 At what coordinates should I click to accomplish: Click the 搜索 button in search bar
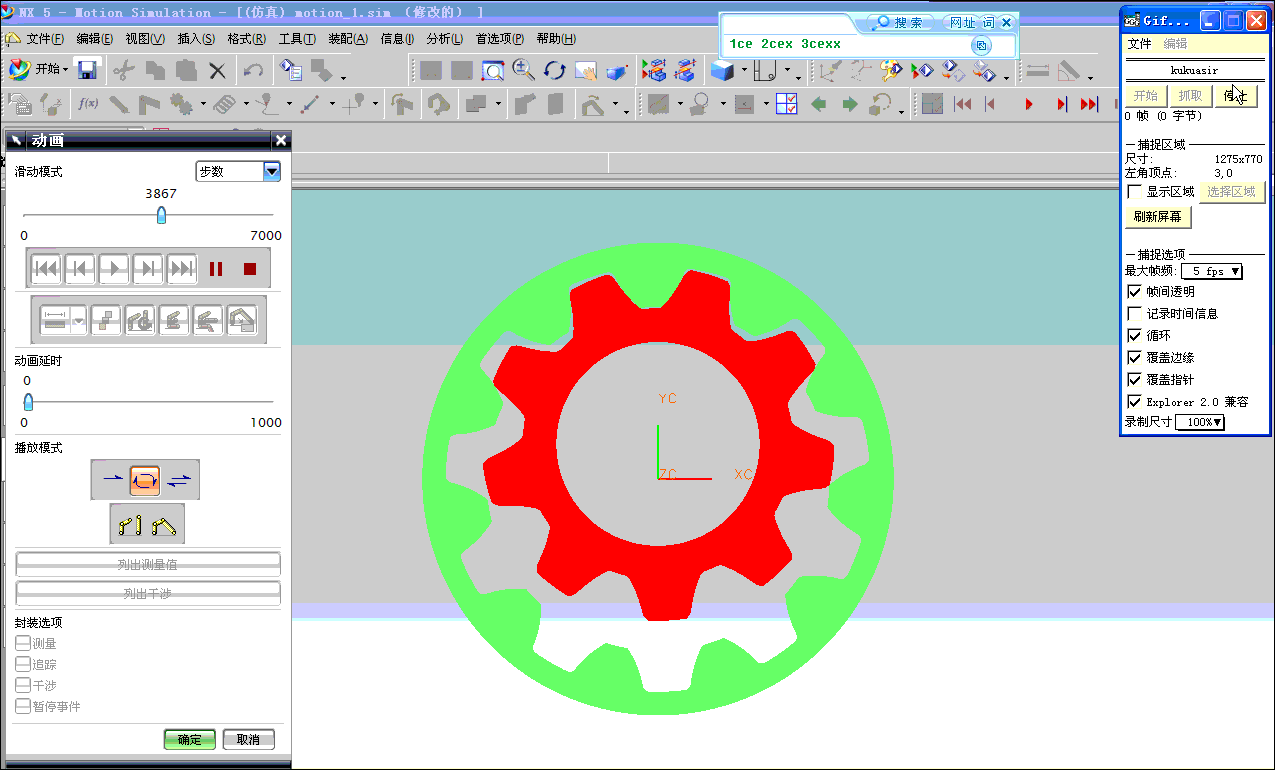click(x=901, y=22)
